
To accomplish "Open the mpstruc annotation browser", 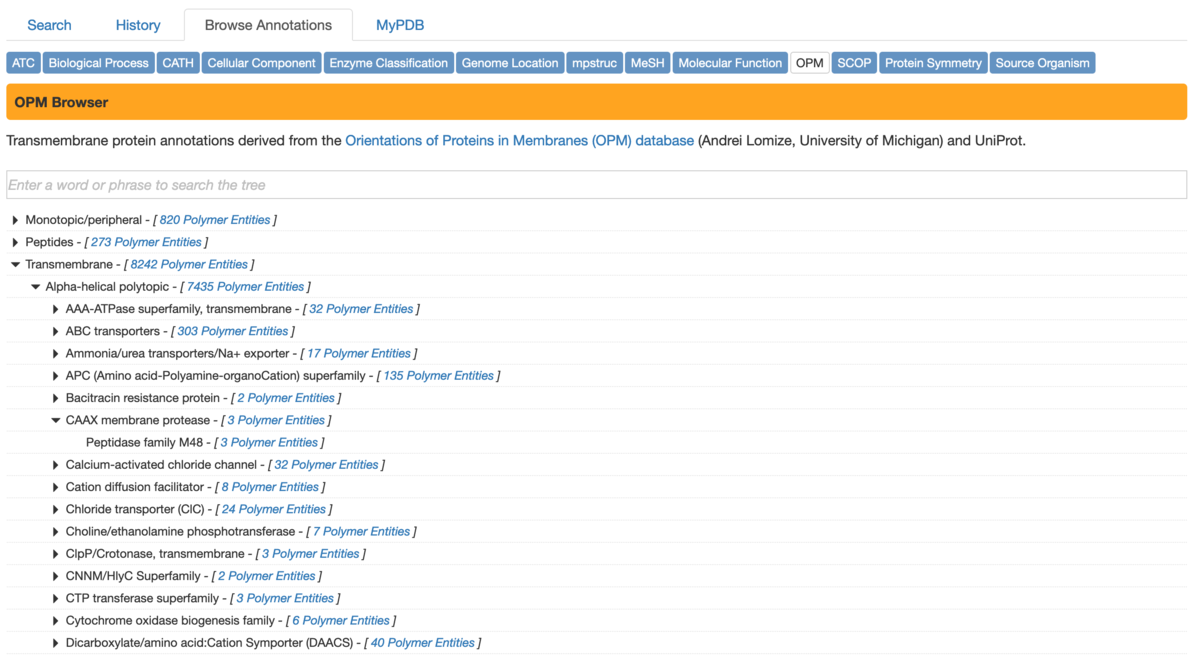I will pyautogui.click(x=594, y=62).
